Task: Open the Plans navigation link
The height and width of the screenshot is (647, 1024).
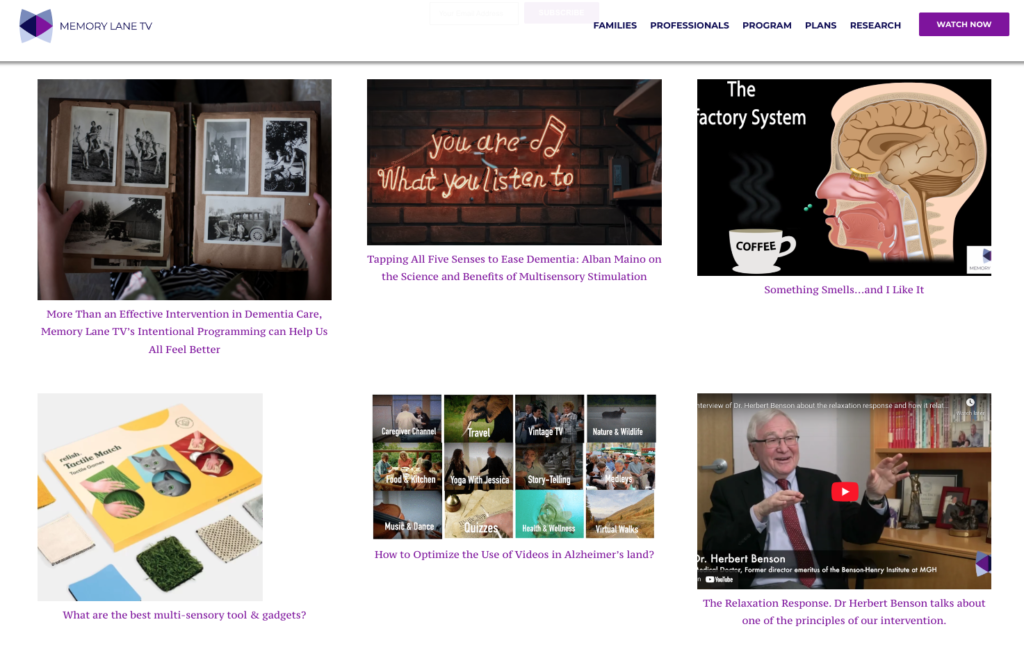Action: 820,25
